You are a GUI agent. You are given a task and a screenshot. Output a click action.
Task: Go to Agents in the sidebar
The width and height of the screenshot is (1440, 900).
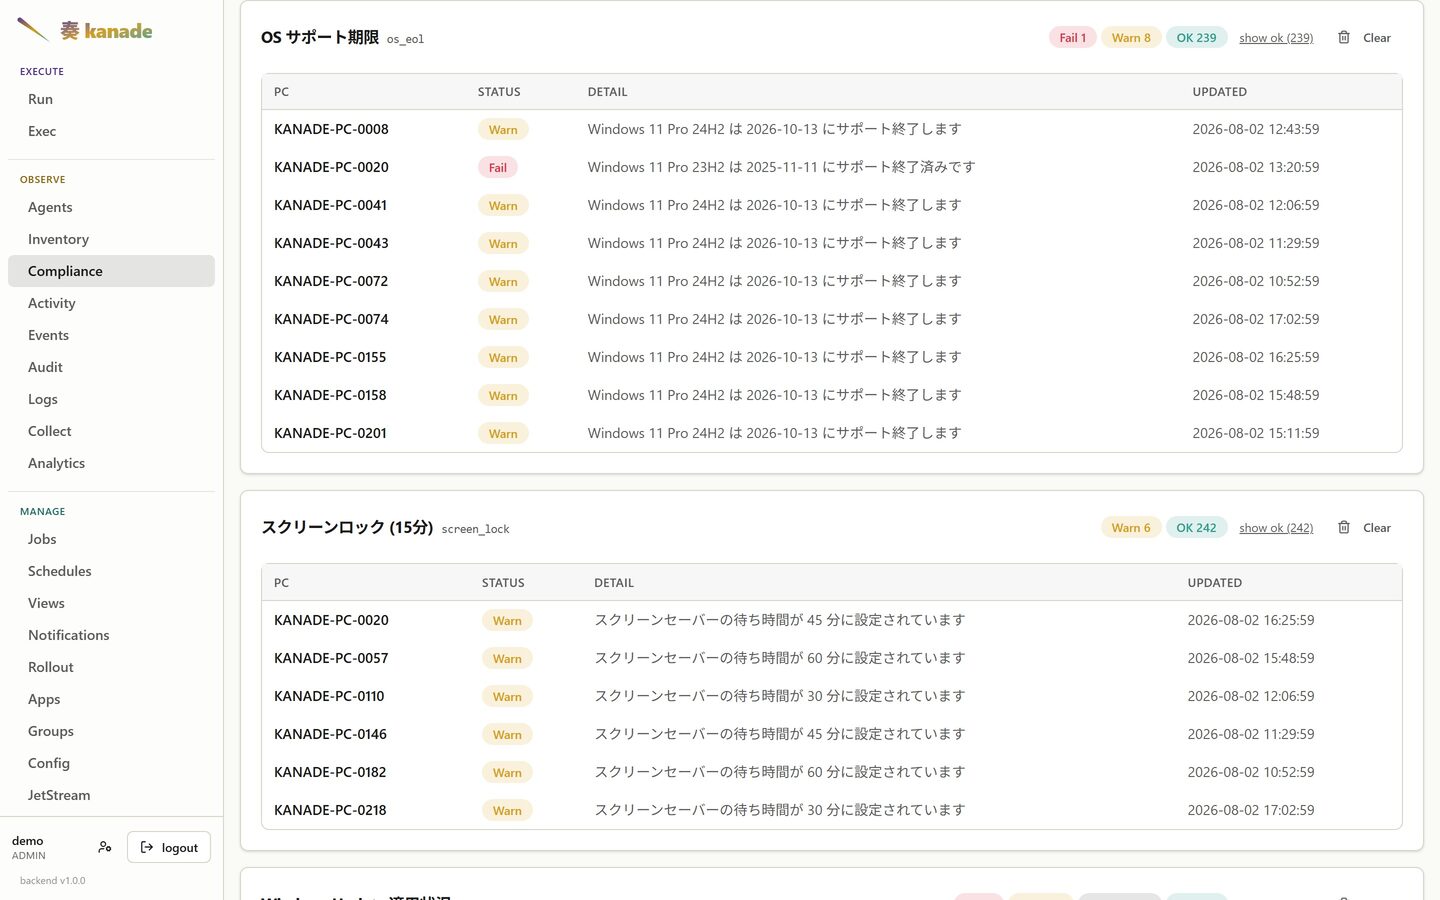click(111, 207)
